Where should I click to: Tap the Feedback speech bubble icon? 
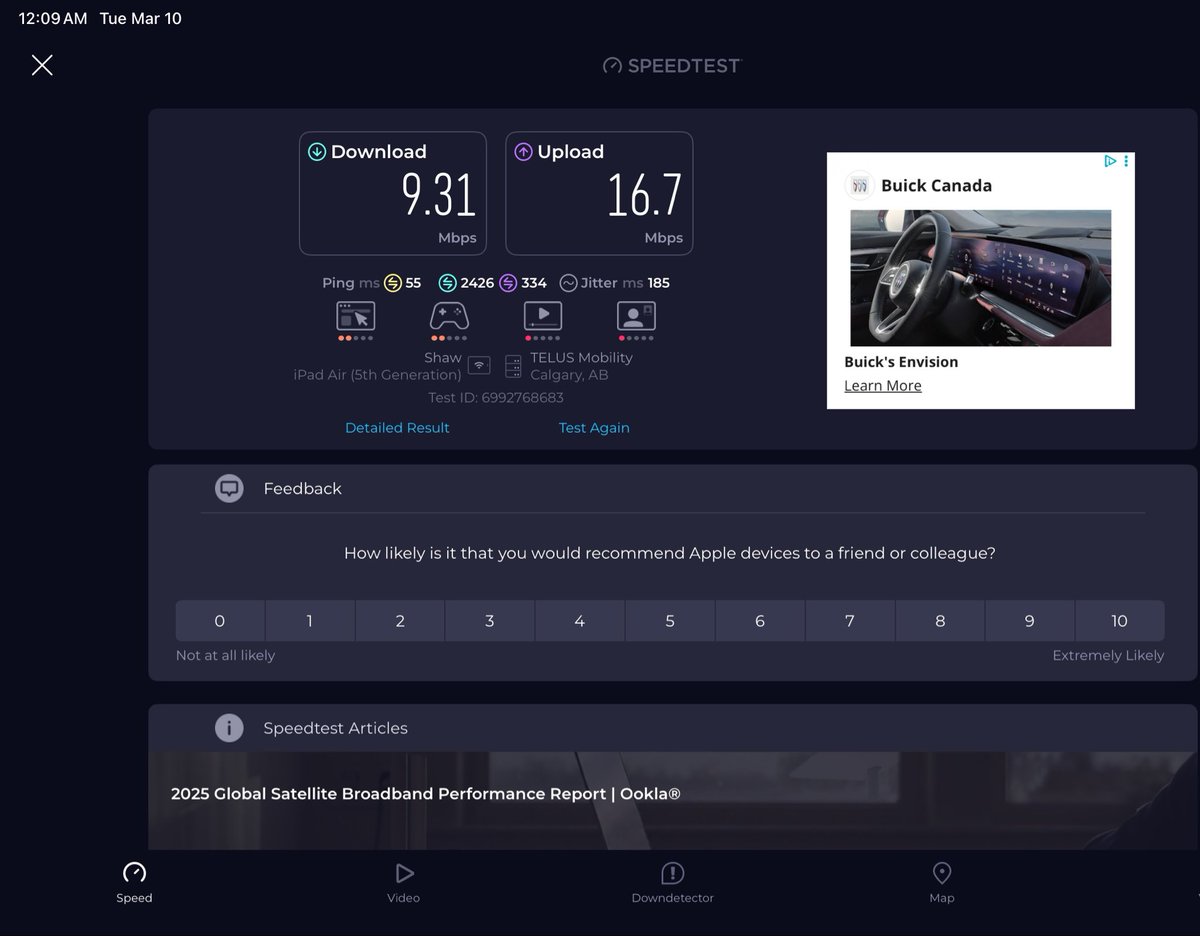[229, 488]
